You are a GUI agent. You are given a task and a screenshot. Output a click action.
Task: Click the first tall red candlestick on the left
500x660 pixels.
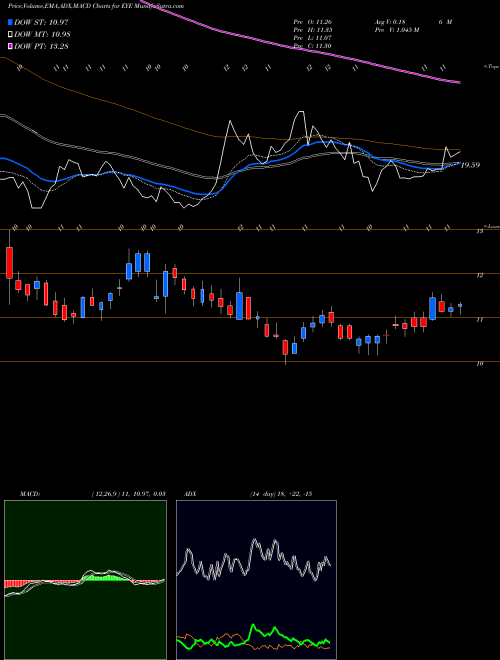9,263
